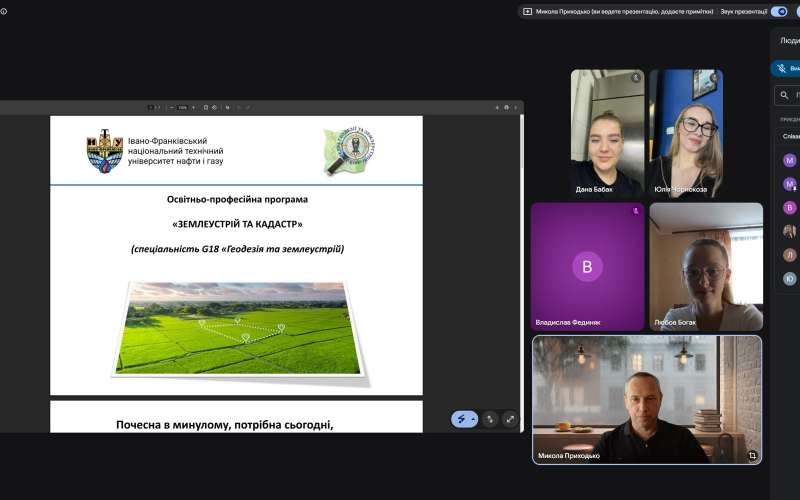This screenshot has height=500, width=800.
Task: Click the PDF page number field
Action: pos(151,107)
